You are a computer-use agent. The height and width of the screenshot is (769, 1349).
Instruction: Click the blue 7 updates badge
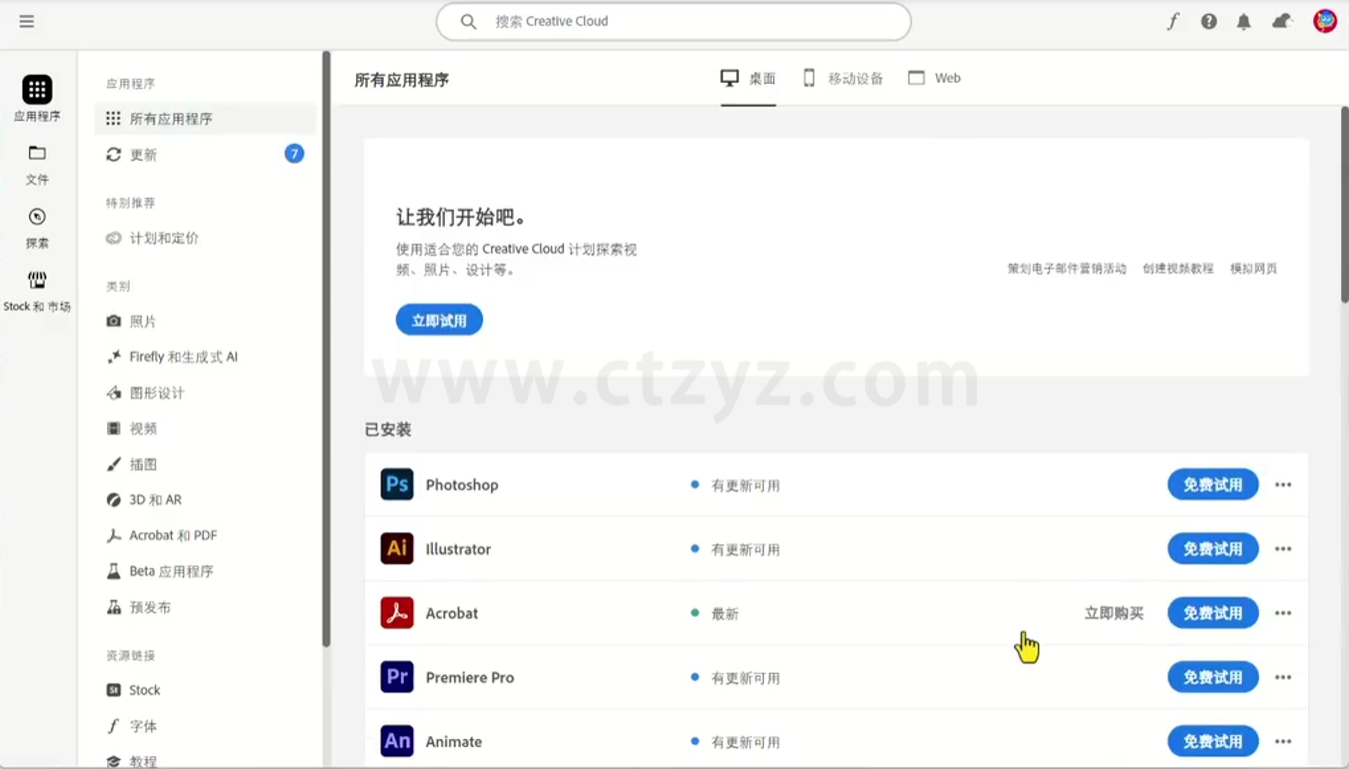294,153
